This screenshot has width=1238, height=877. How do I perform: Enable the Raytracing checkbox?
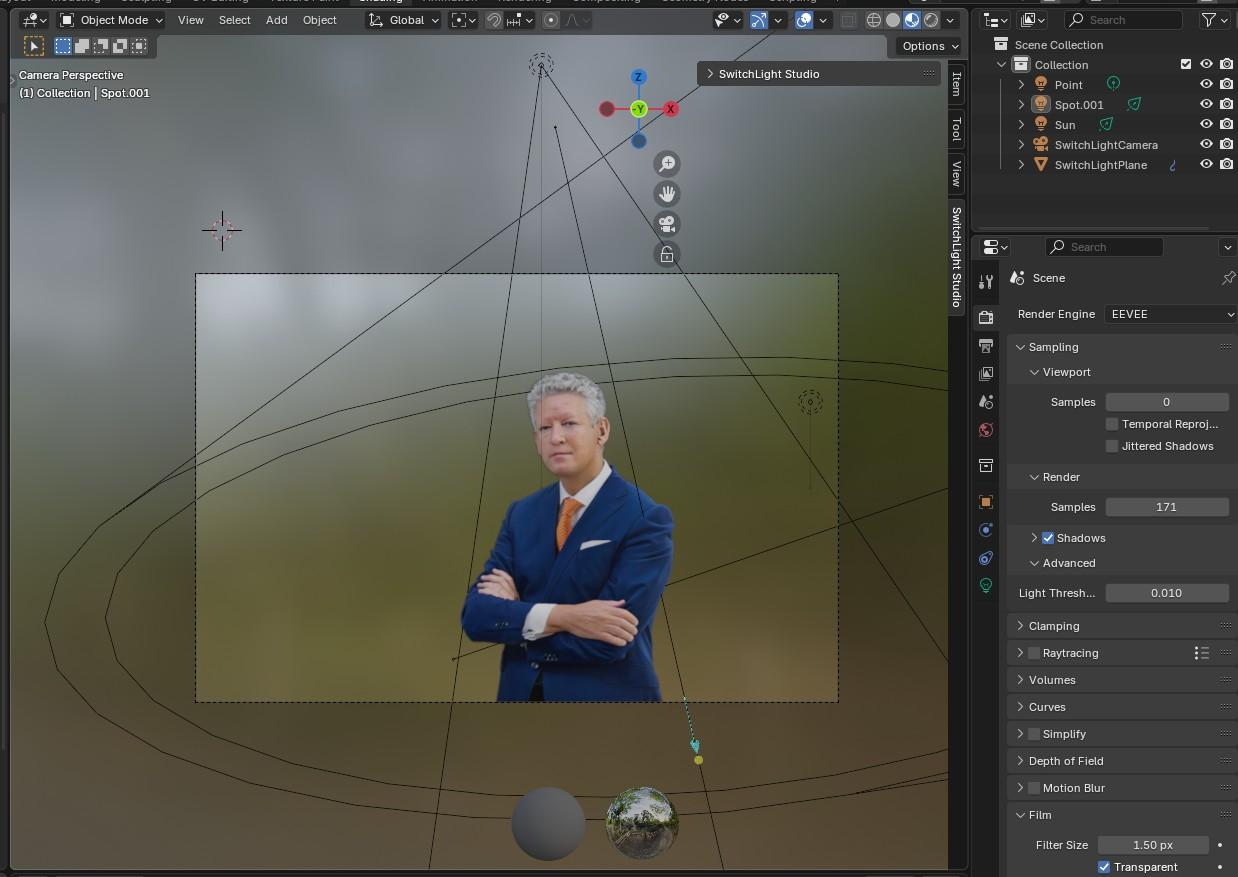point(1034,653)
